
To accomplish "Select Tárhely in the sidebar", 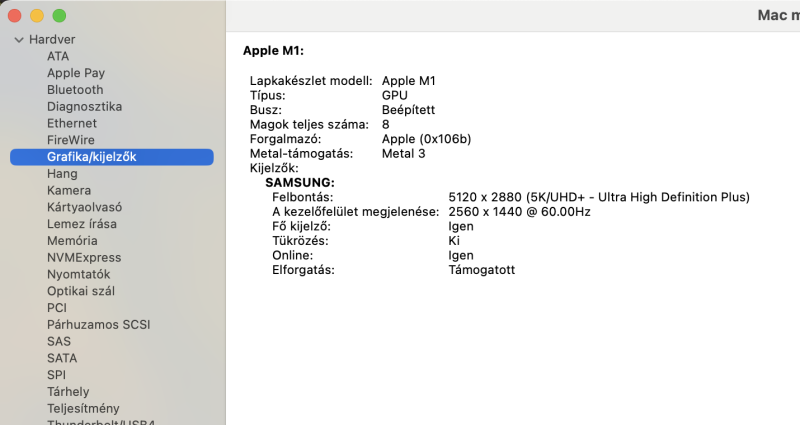I will (68, 392).
